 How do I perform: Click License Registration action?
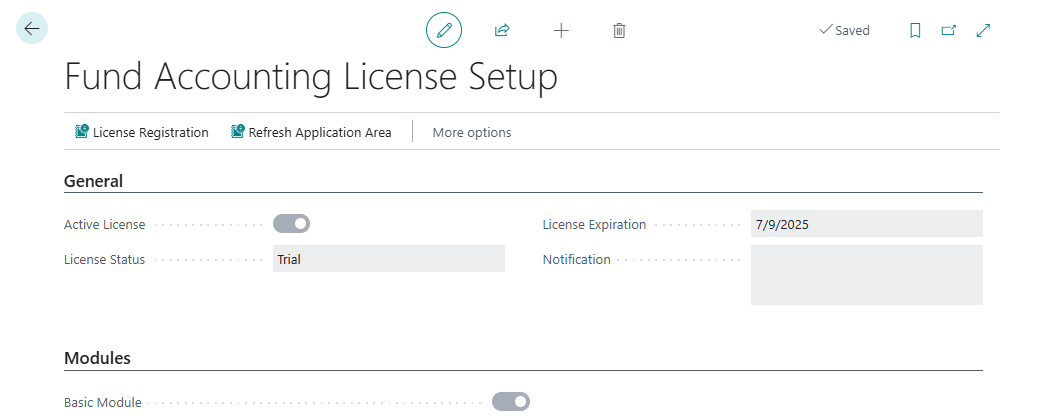coord(141,132)
